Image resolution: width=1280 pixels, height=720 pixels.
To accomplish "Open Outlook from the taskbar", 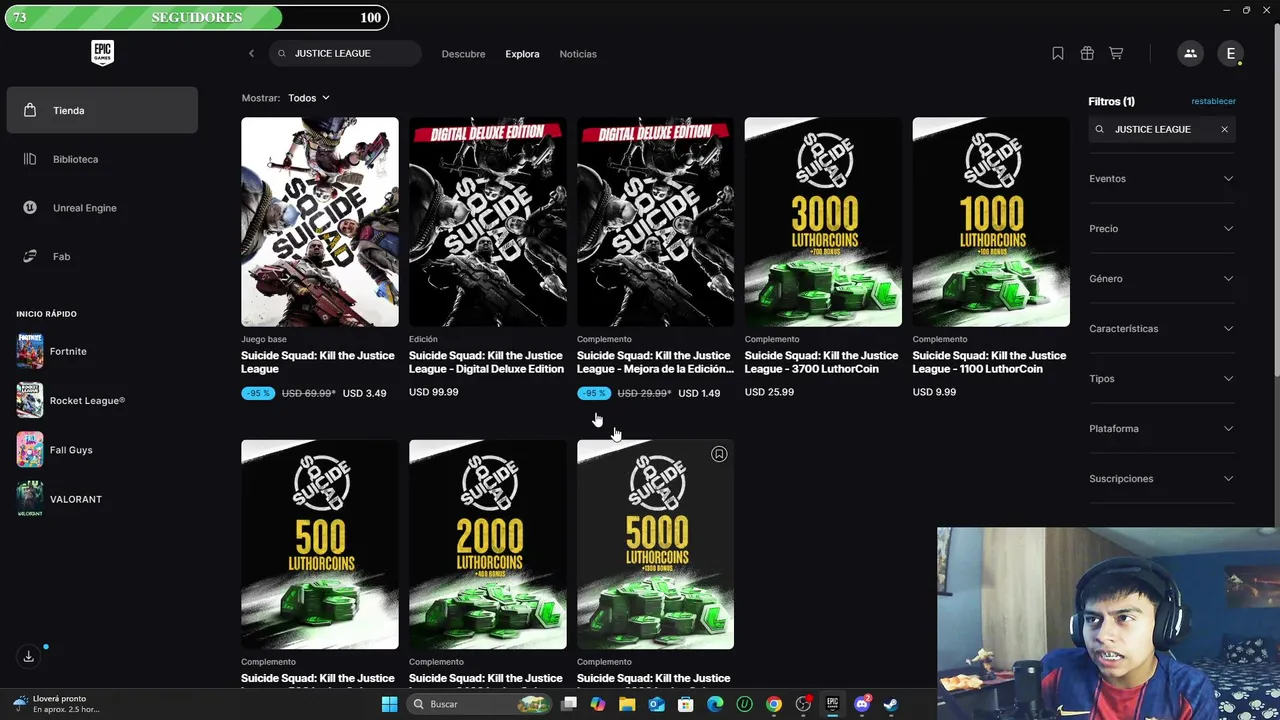I will (656, 704).
